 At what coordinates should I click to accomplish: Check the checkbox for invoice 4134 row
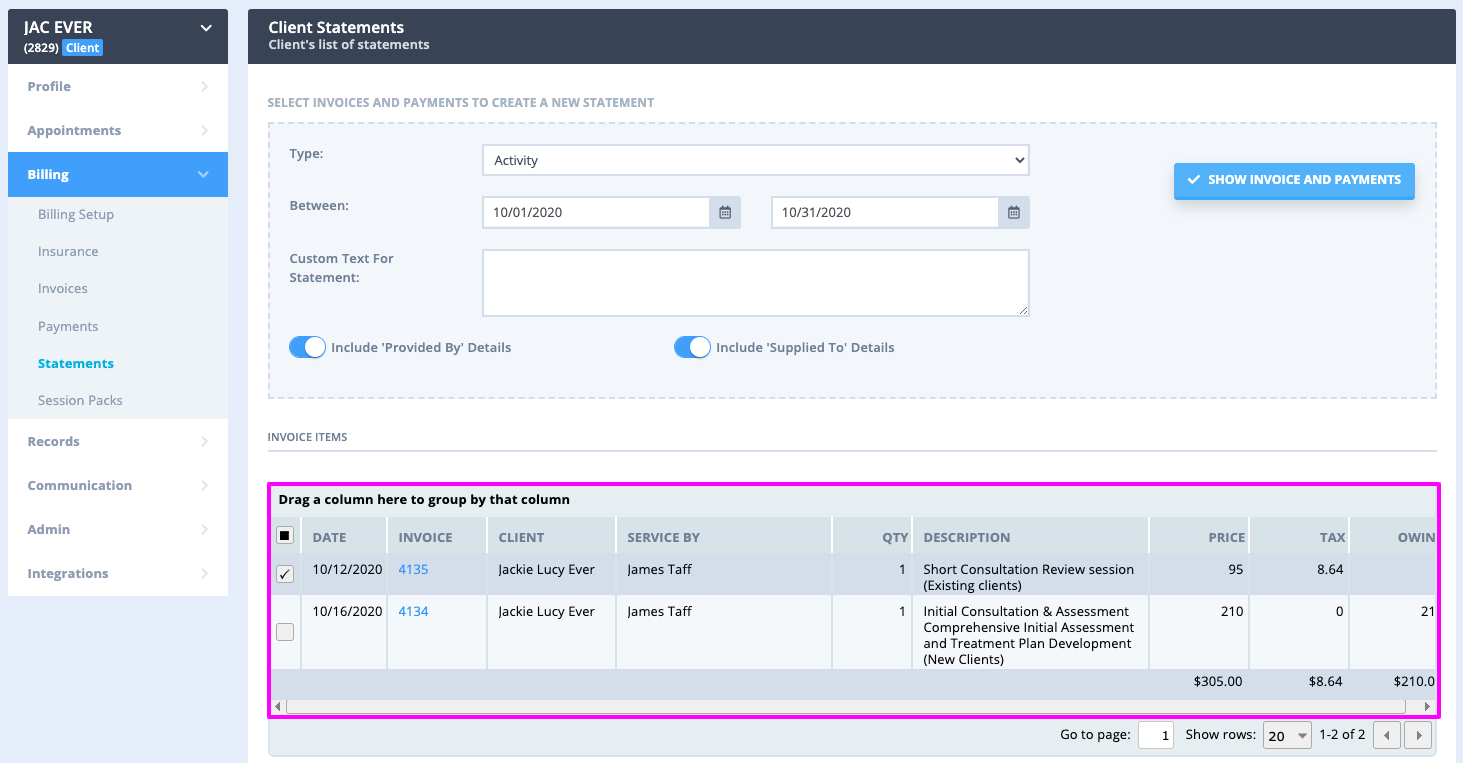click(x=285, y=632)
